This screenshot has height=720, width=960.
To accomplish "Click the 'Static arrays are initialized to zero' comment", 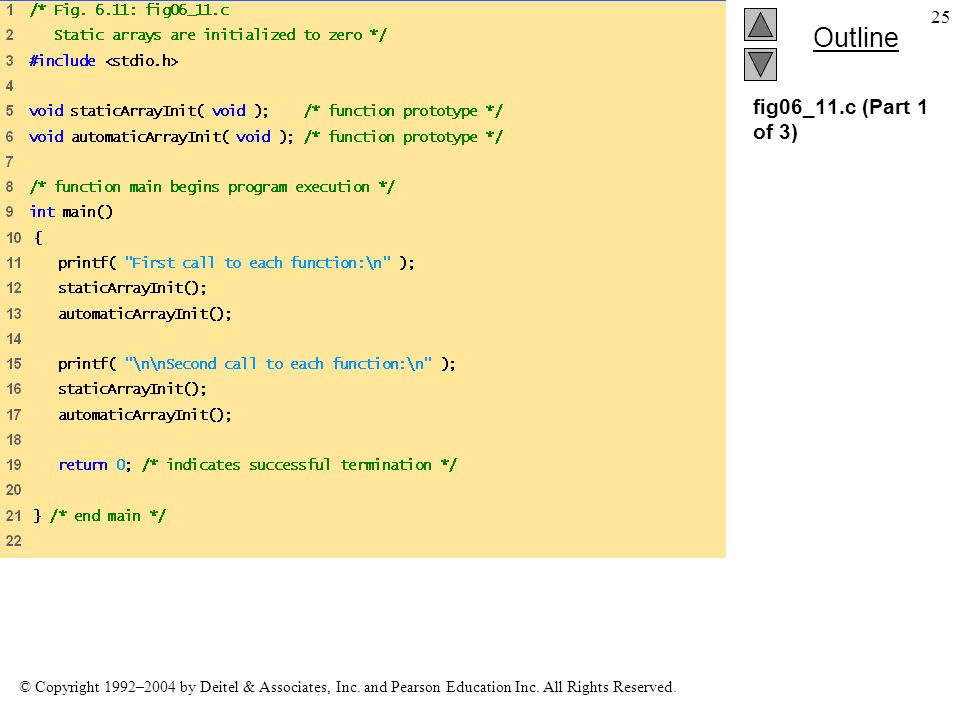I will [x=220, y=35].
